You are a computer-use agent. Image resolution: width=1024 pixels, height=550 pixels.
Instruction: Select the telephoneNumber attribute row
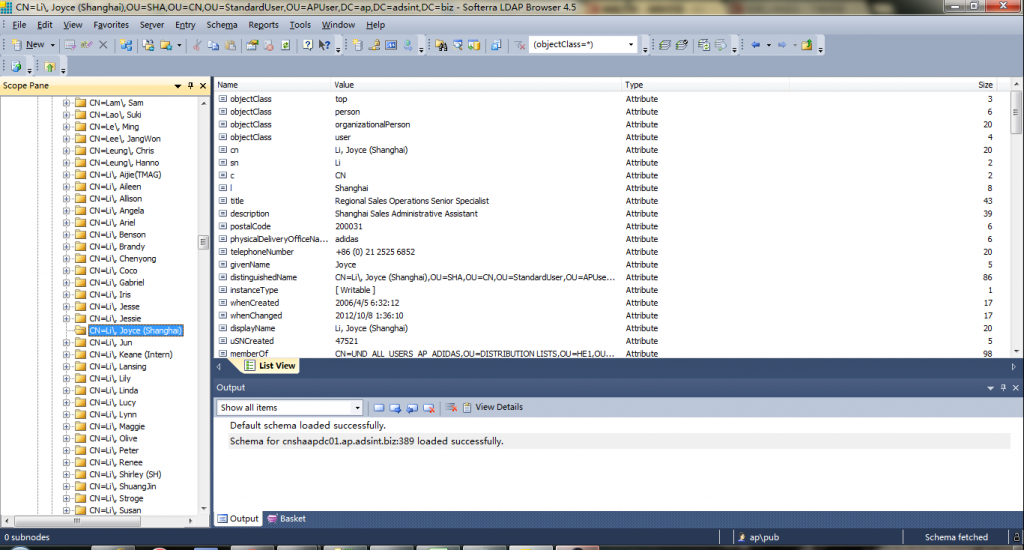coord(613,251)
